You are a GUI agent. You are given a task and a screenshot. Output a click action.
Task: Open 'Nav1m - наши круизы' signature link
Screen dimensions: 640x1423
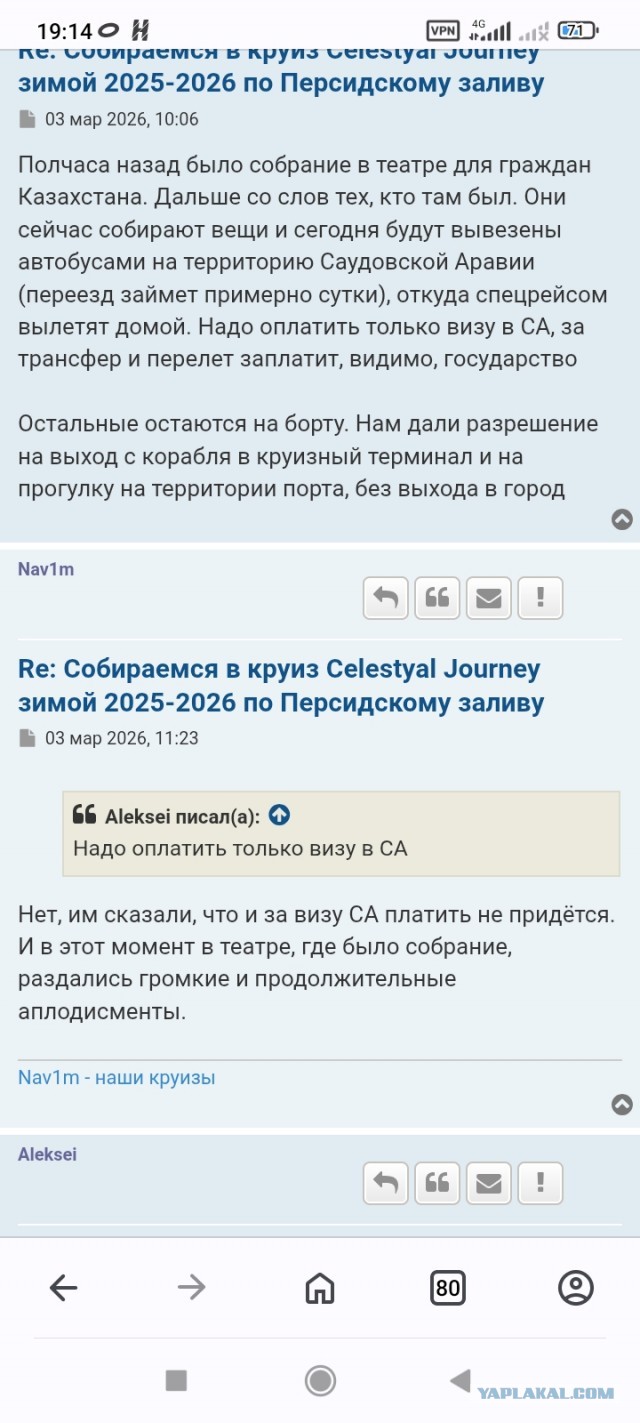[x=116, y=1077]
